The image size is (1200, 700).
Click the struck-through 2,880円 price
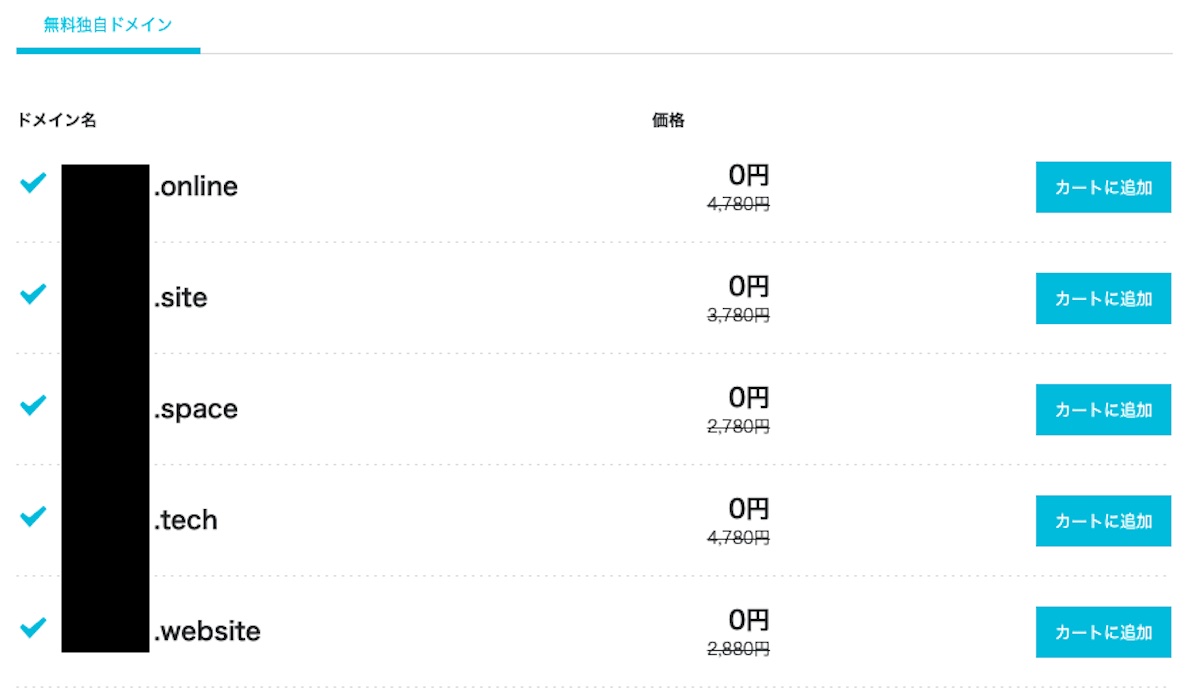[x=738, y=649]
